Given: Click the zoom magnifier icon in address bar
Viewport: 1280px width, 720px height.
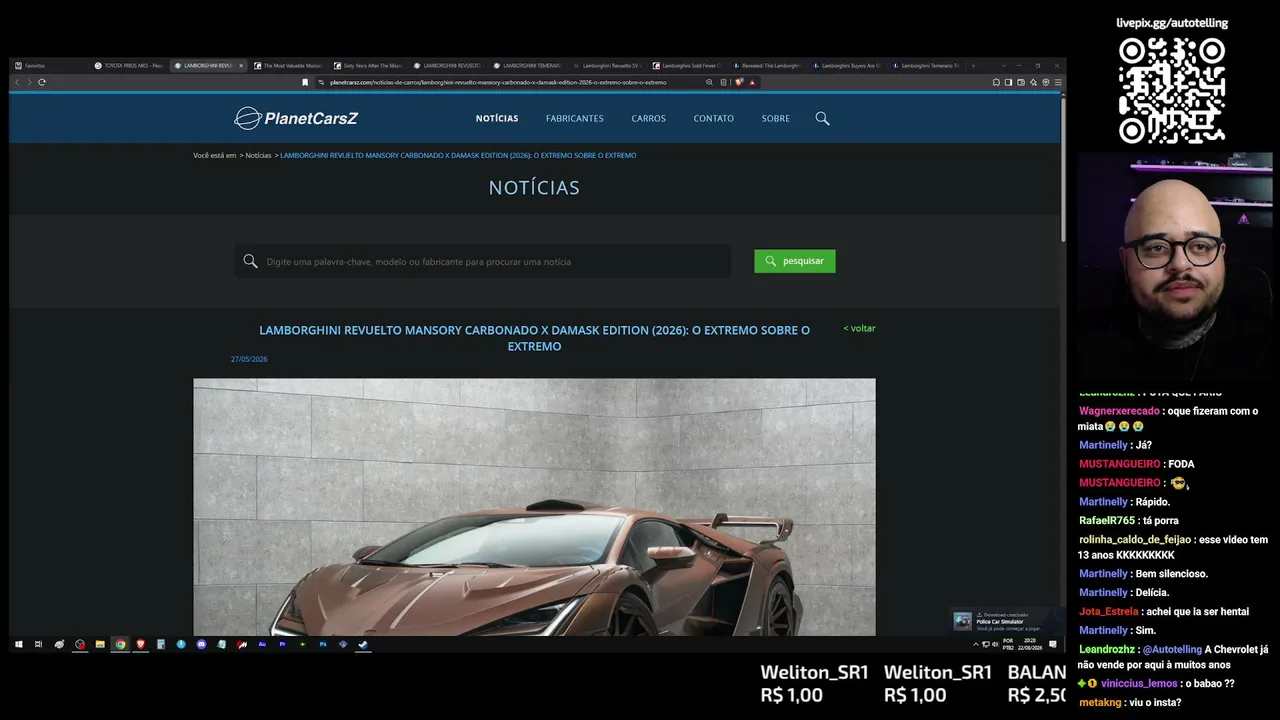Looking at the screenshot, I should (709, 82).
